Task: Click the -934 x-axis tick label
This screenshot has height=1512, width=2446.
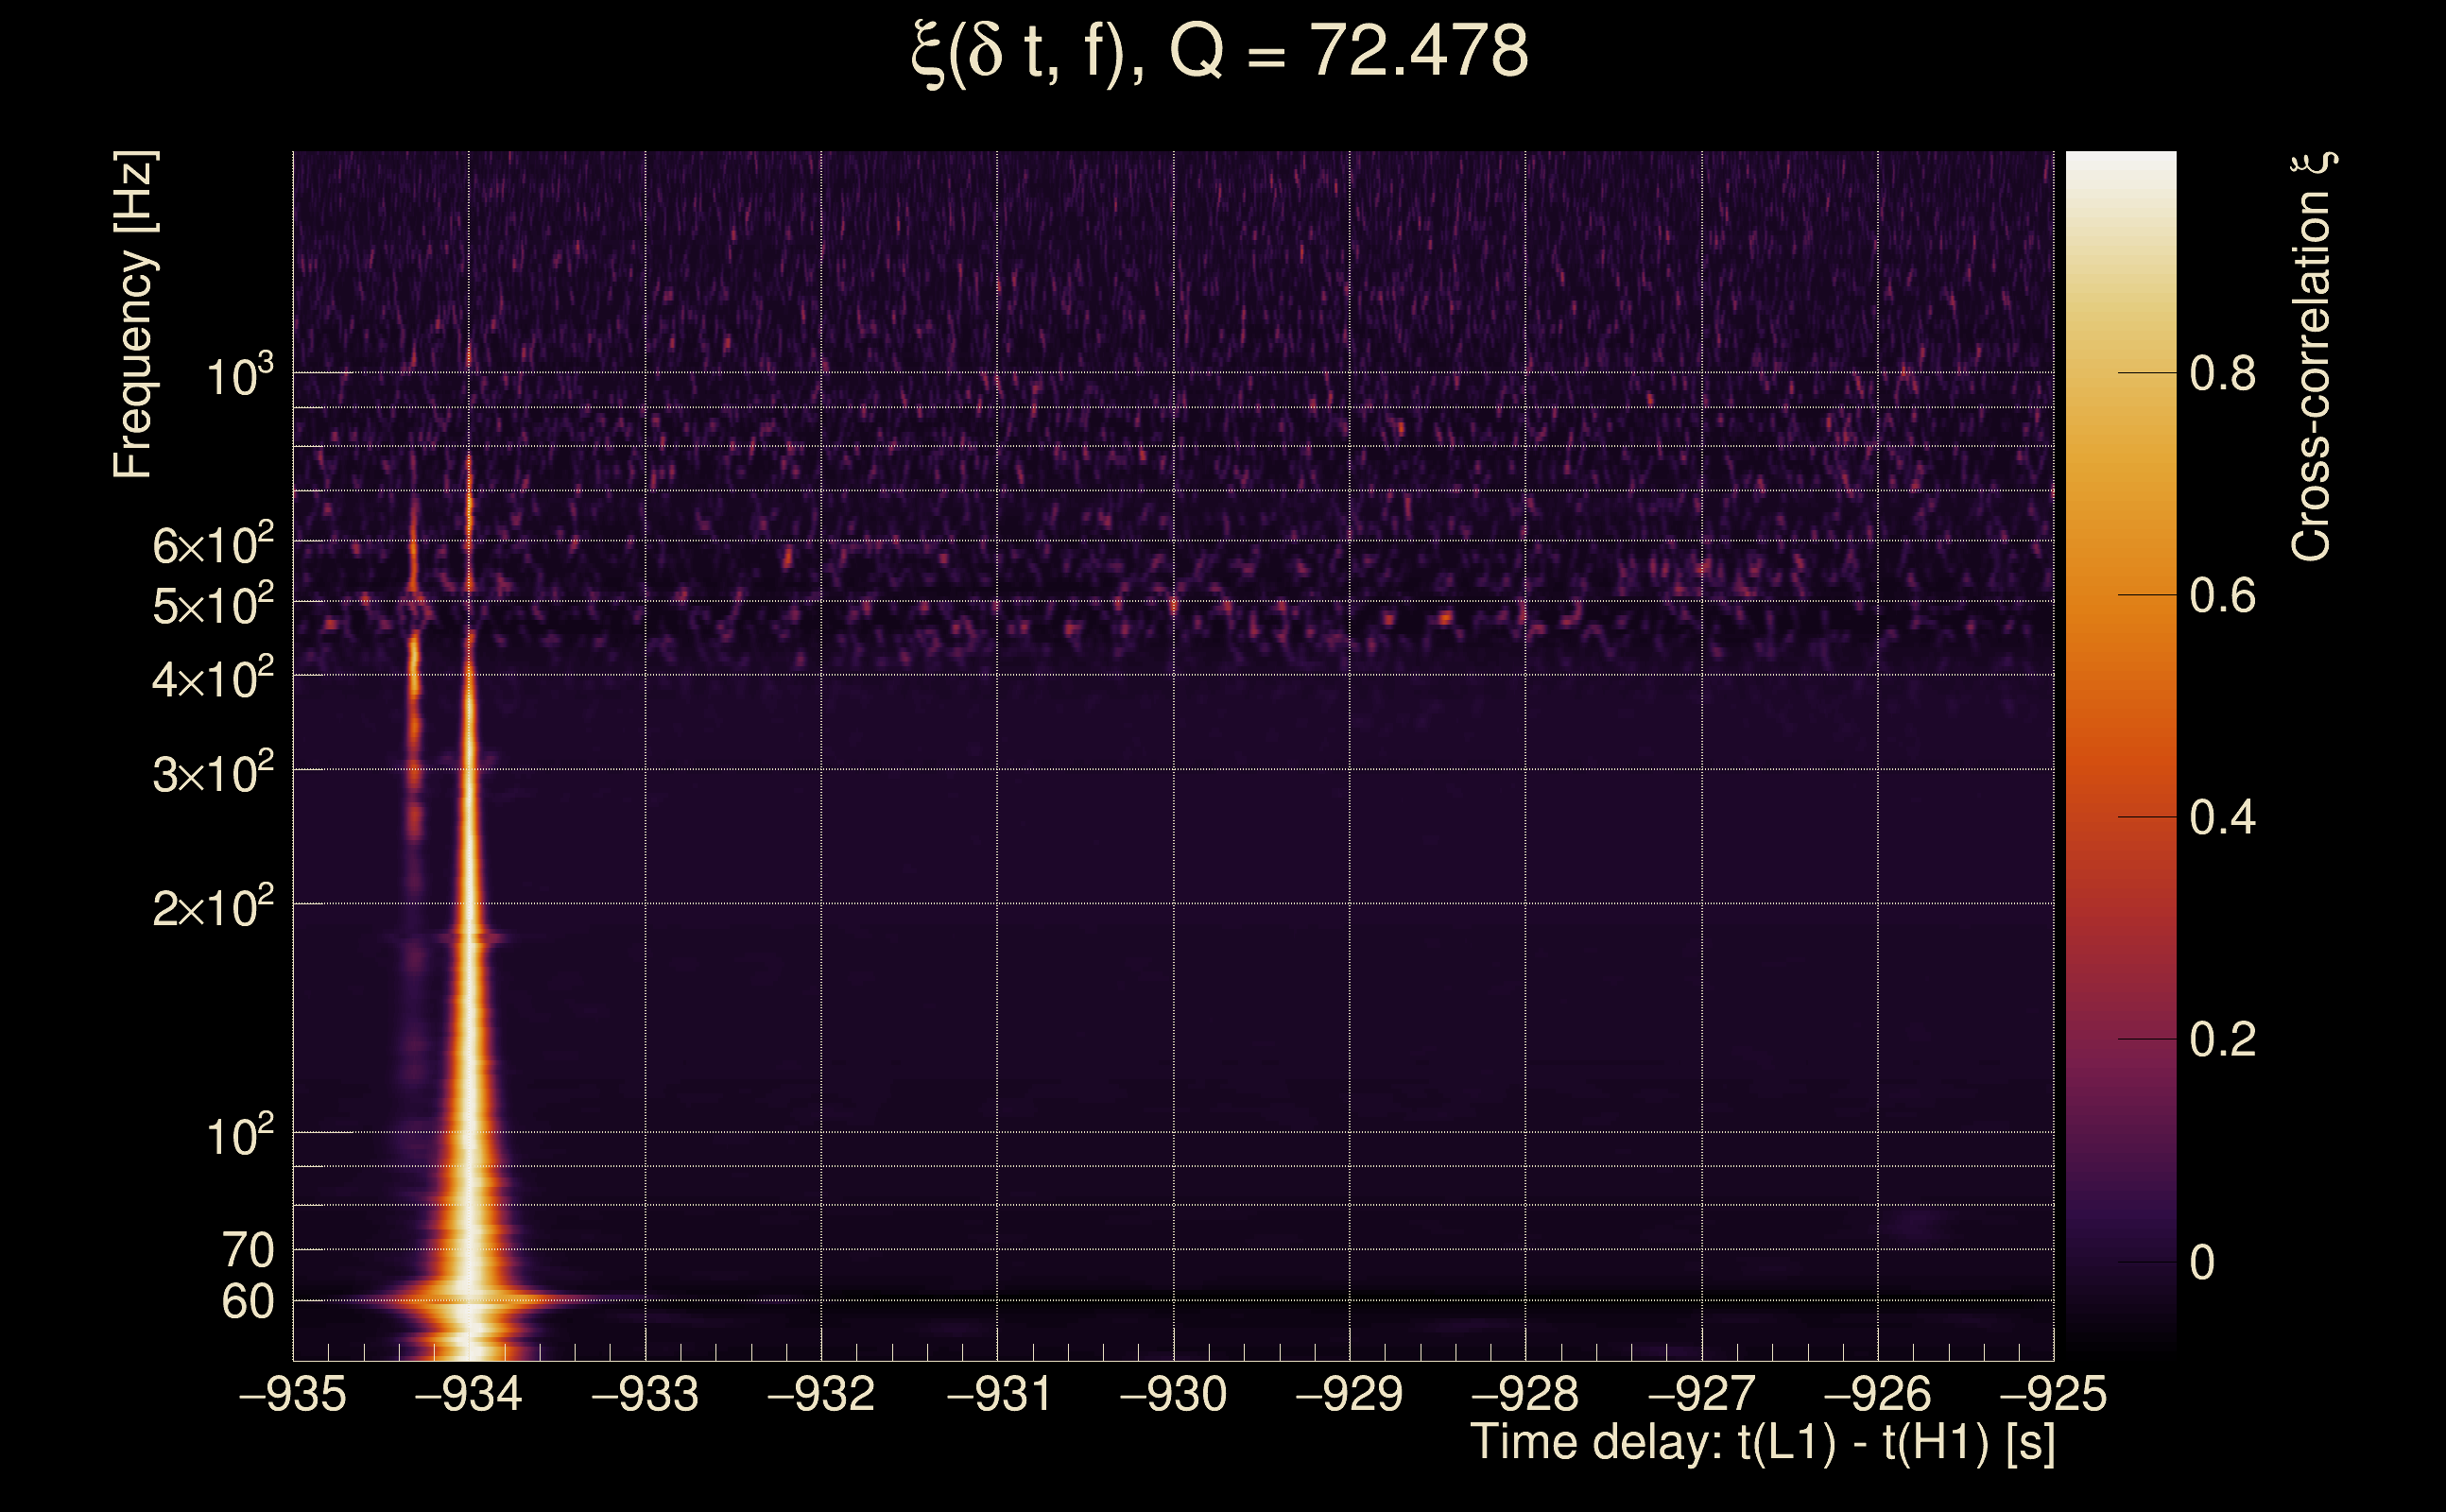Action: (x=468, y=1394)
